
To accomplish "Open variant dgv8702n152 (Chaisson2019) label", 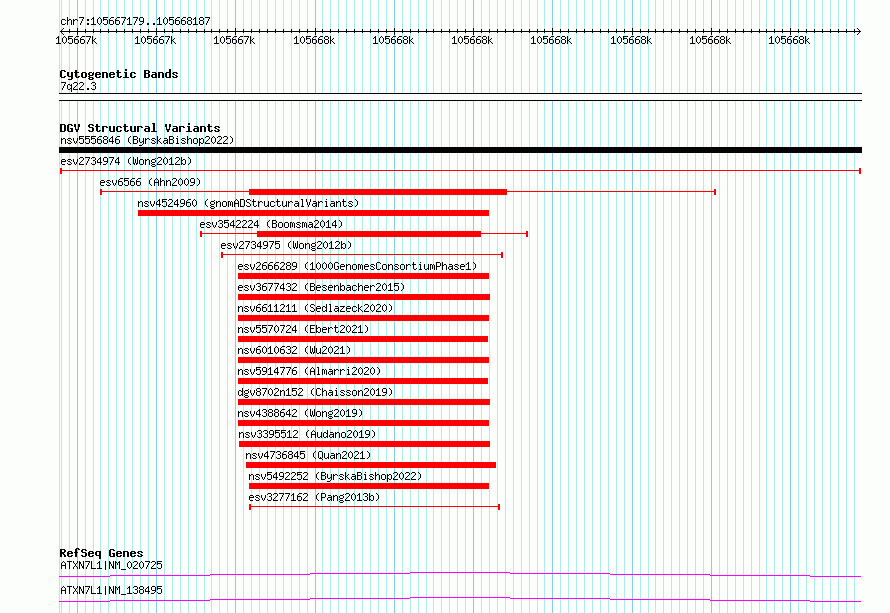I will [x=315, y=392].
